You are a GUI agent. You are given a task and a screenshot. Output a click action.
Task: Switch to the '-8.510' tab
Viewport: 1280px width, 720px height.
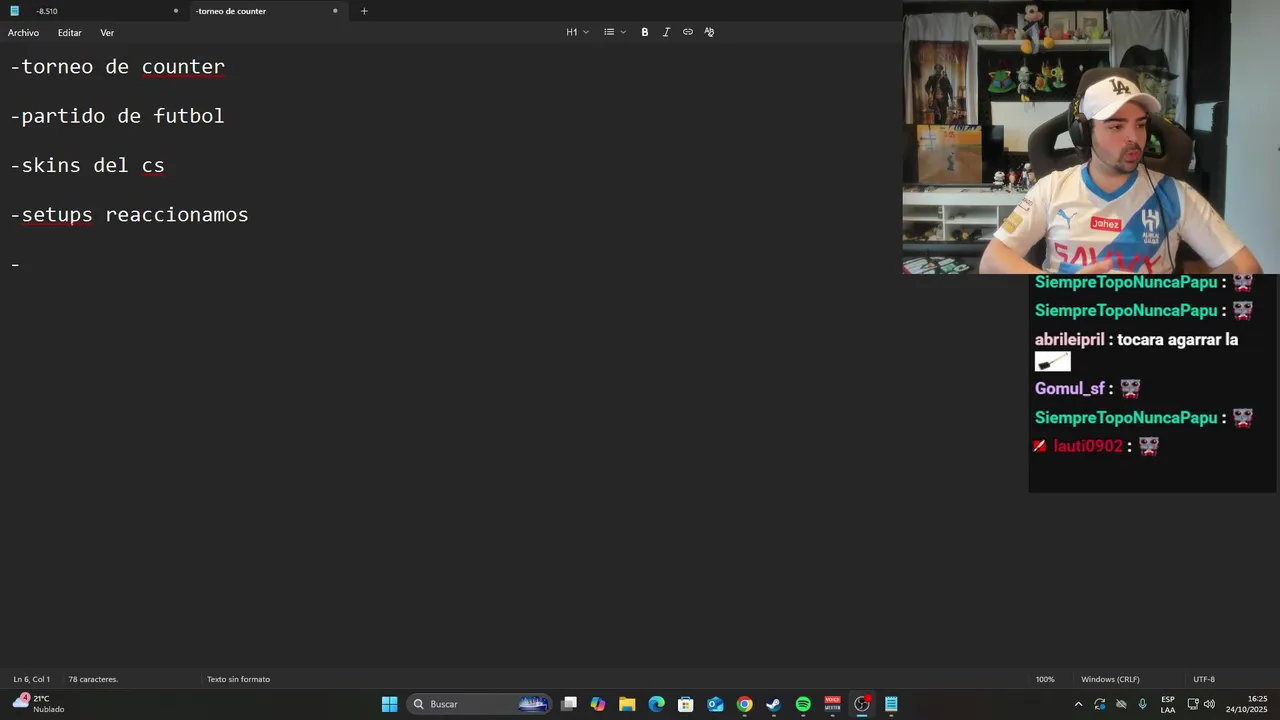click(95, 11)
